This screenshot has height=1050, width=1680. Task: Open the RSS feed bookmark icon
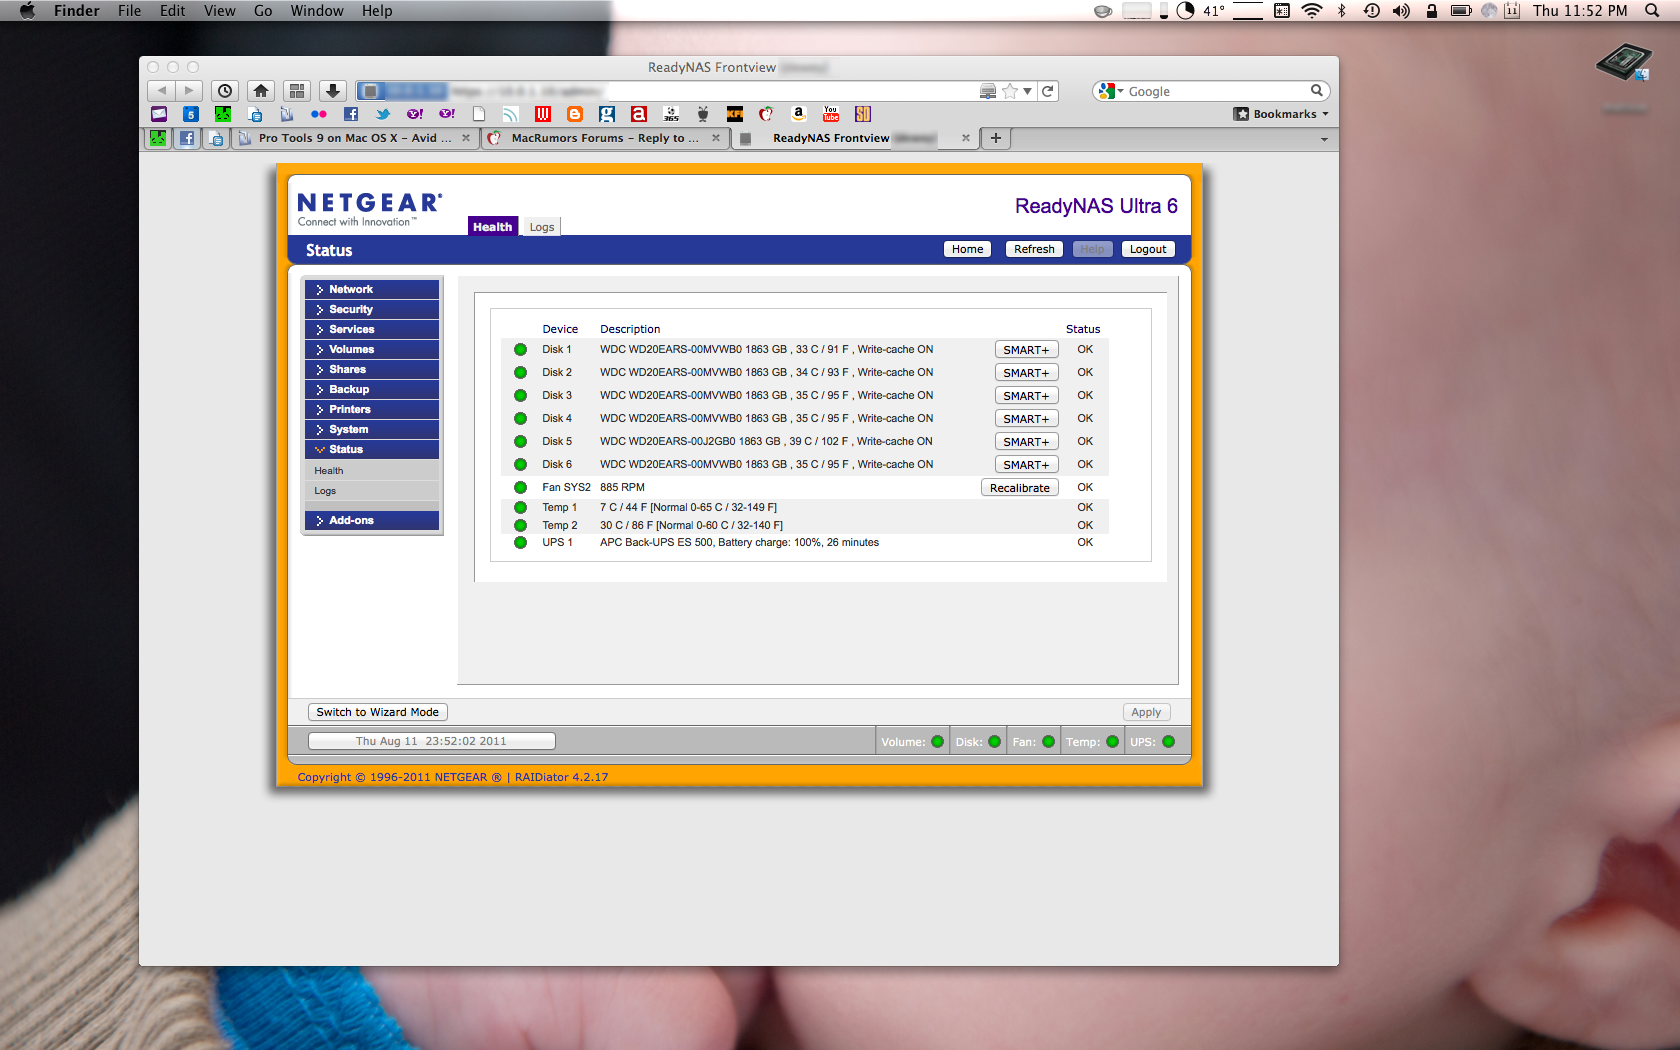point(511,114)
